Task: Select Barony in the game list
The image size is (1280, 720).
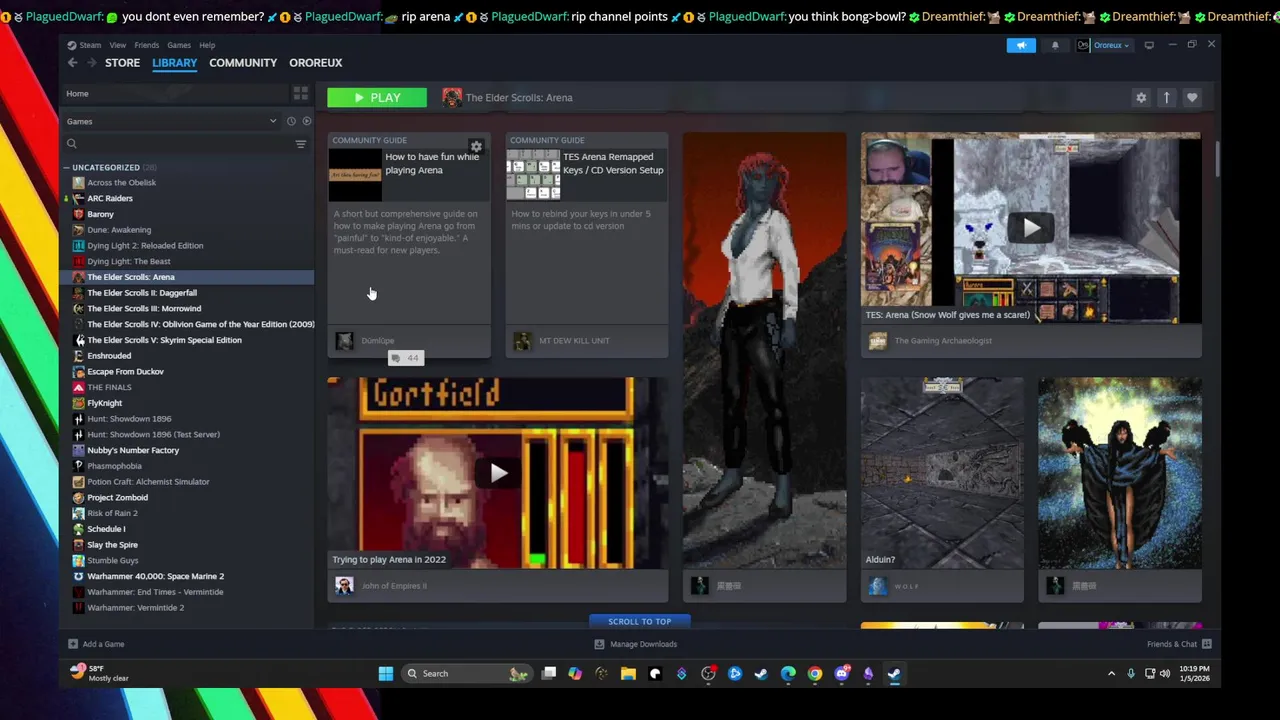Action: click(x=100, y=214)
